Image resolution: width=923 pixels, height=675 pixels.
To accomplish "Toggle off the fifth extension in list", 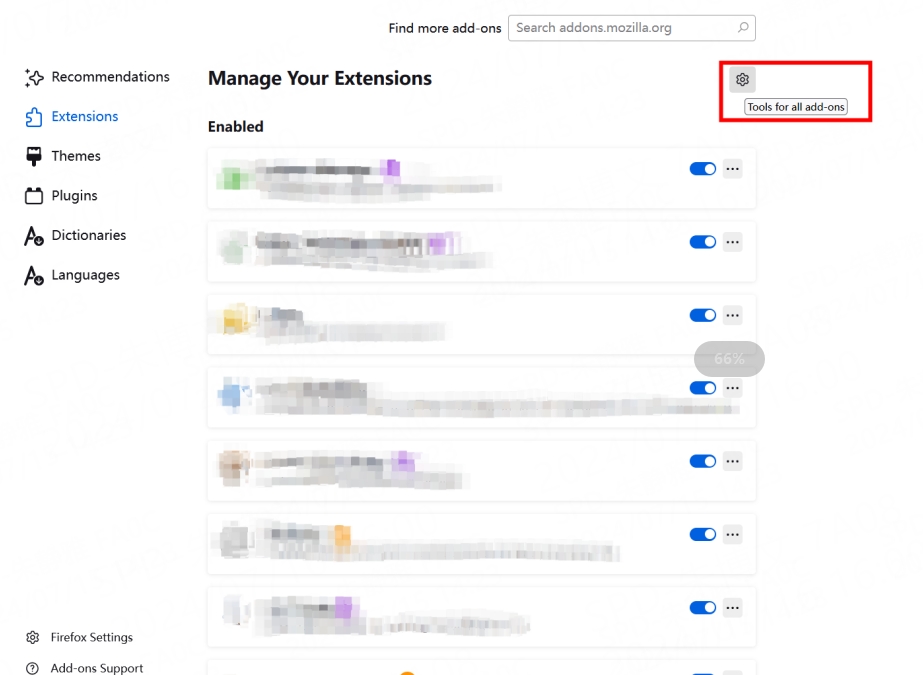I will tap(703, 461).
